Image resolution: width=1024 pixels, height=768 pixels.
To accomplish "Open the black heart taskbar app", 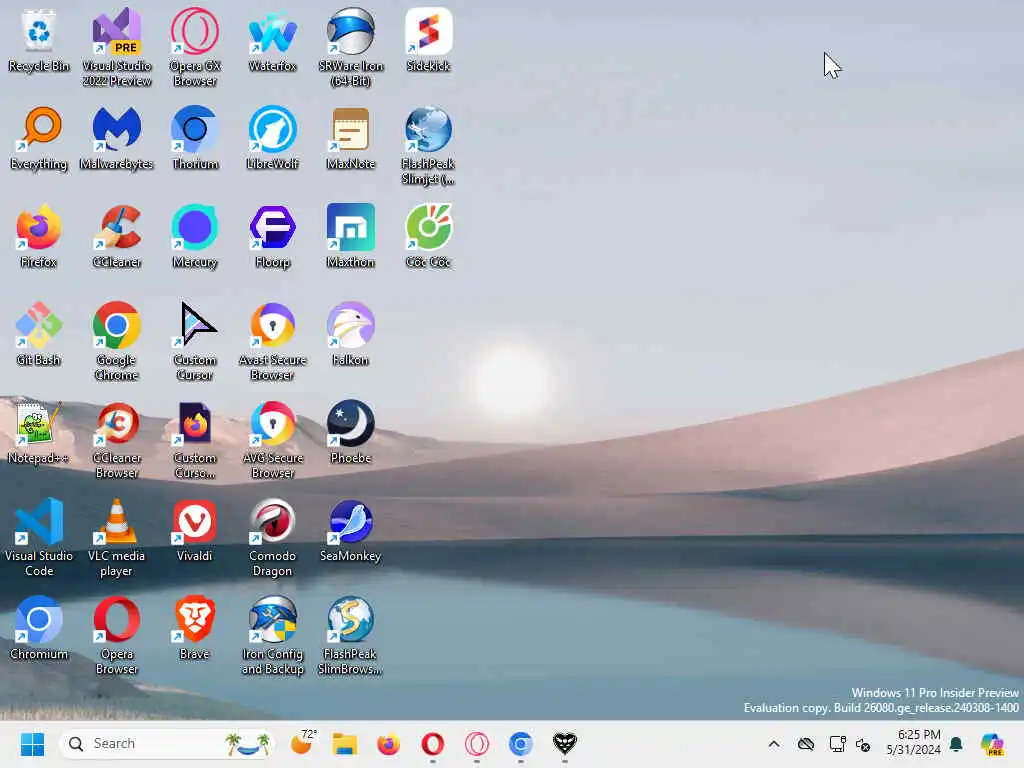I will [x=564, y=744].
